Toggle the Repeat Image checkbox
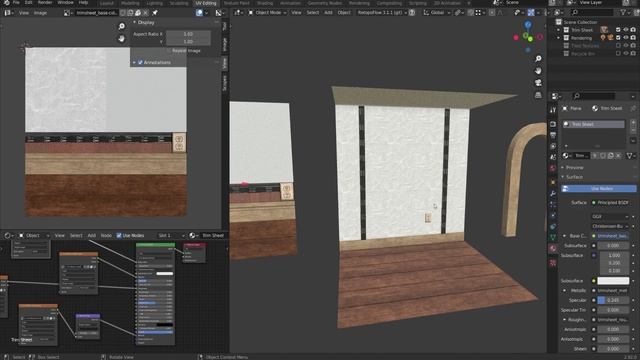 (x=169, y=51)
